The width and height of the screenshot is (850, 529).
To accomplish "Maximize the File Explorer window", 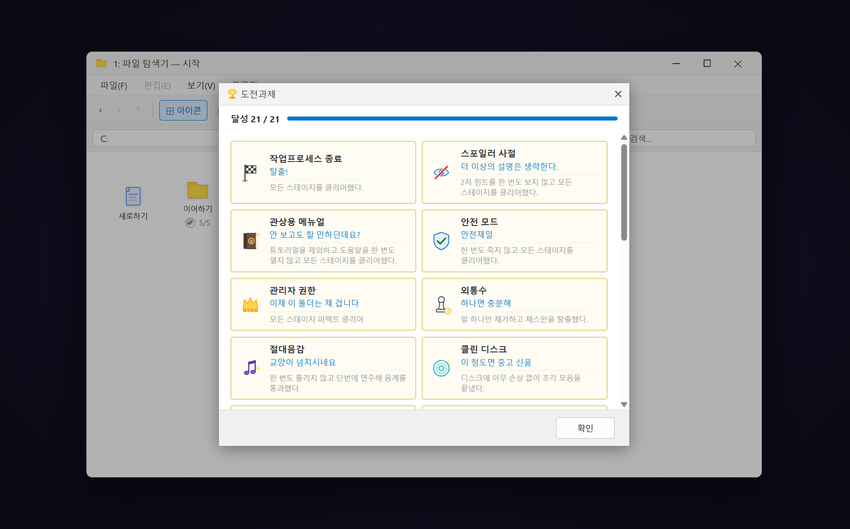I will pos(707,63).
